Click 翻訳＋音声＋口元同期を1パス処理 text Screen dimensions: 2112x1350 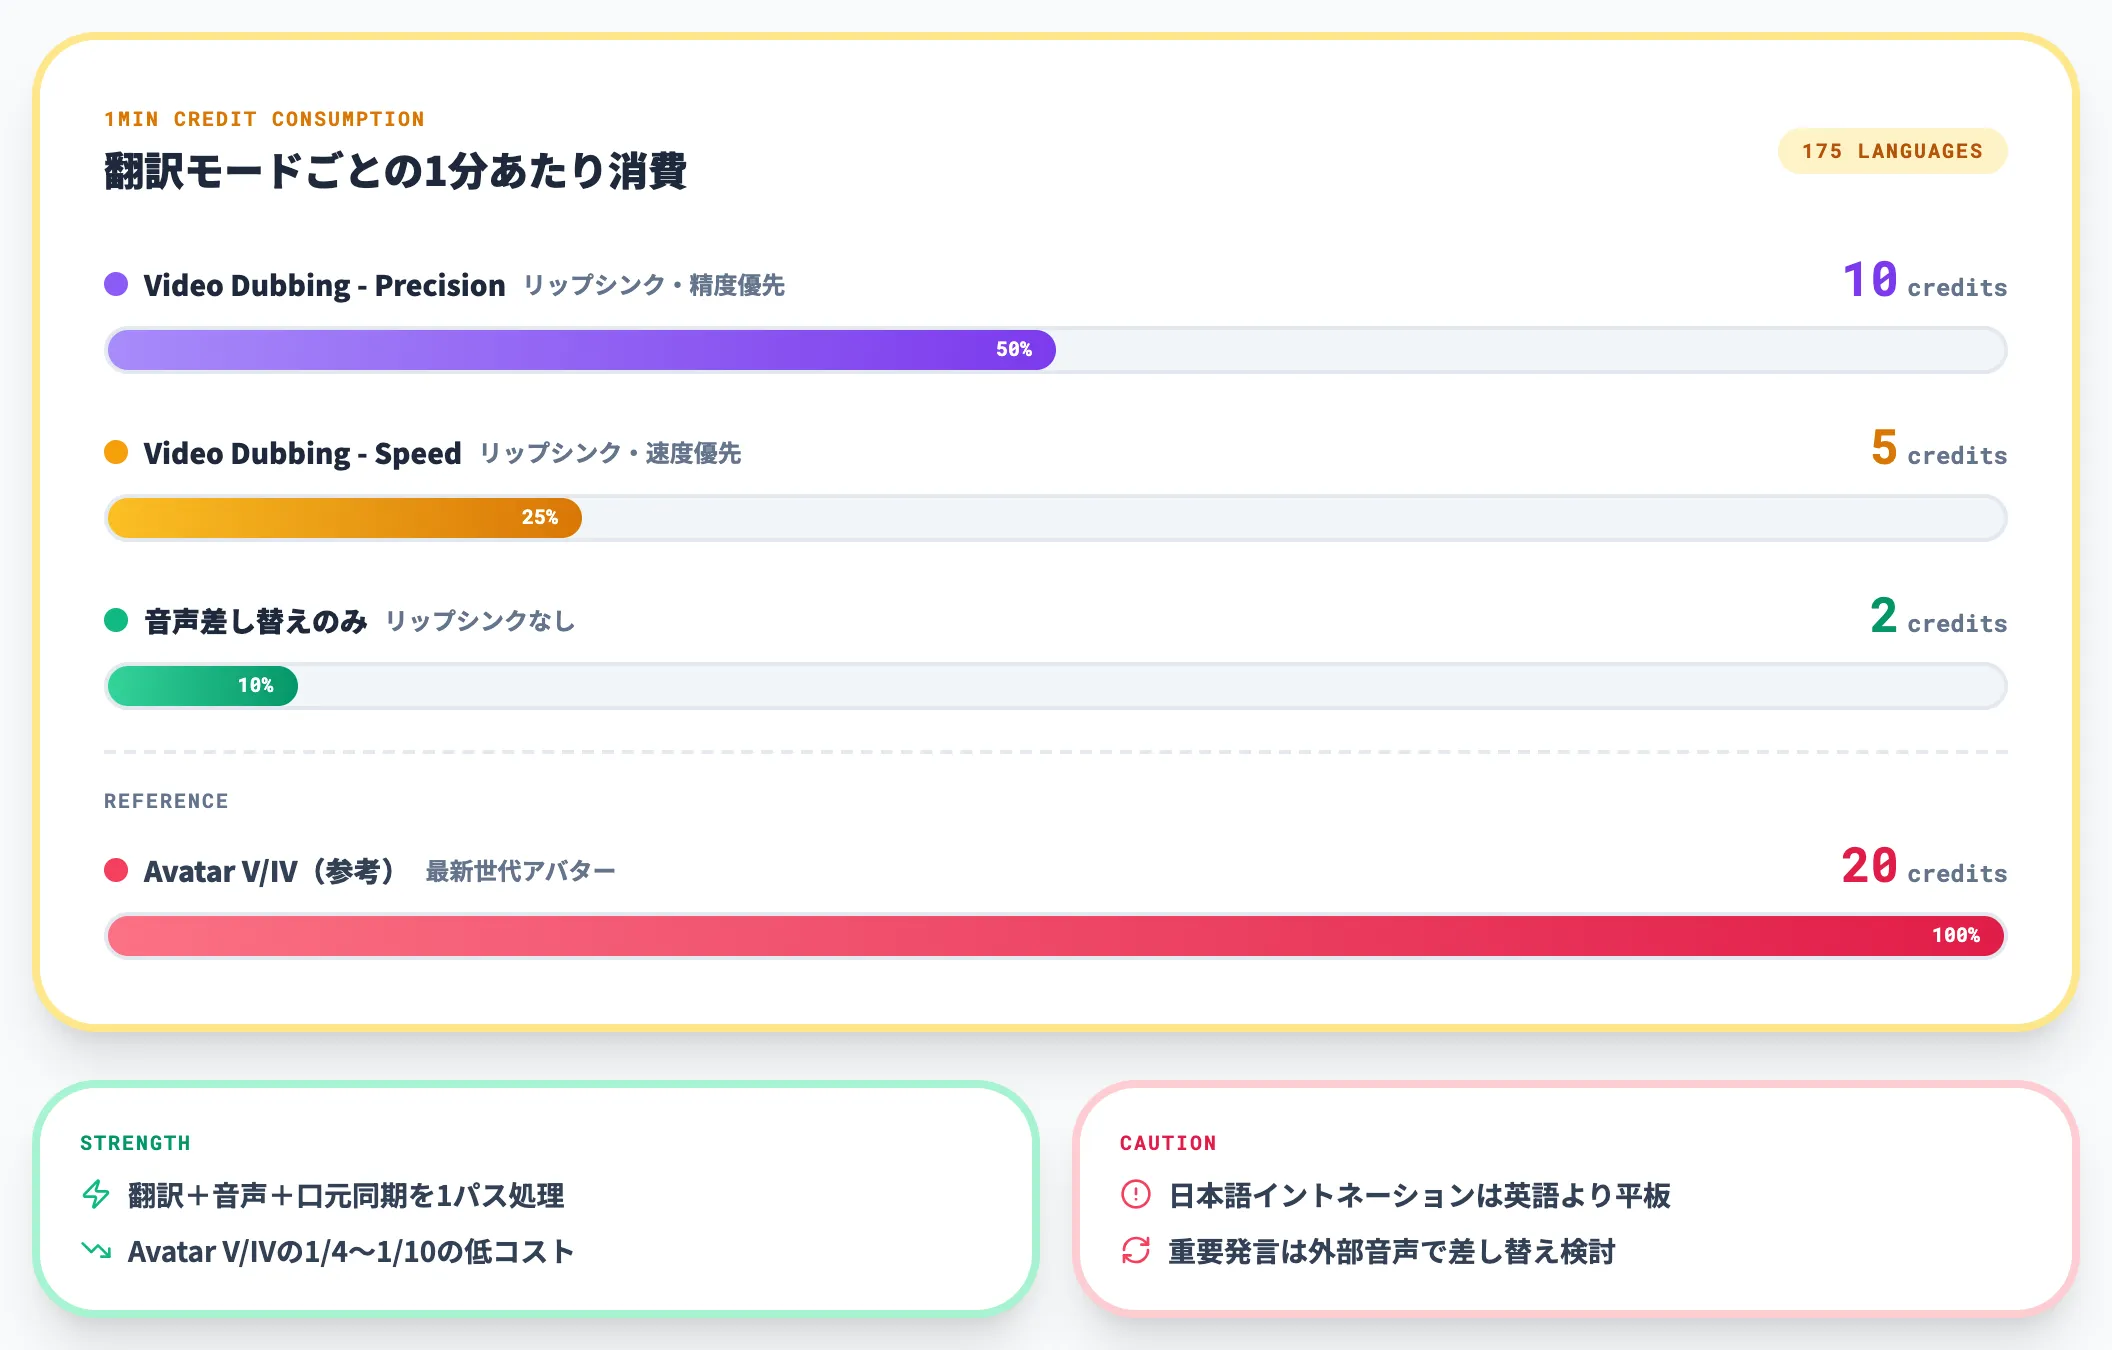tap(346, 1195)
